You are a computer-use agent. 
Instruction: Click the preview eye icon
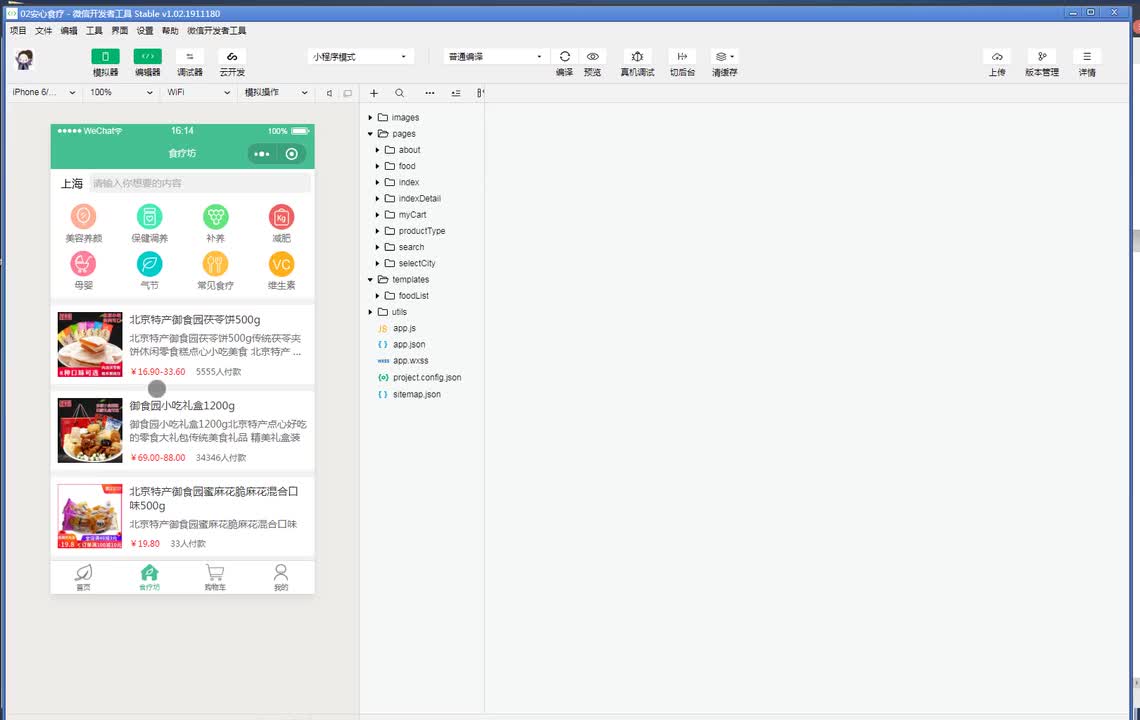click(593, 57)
